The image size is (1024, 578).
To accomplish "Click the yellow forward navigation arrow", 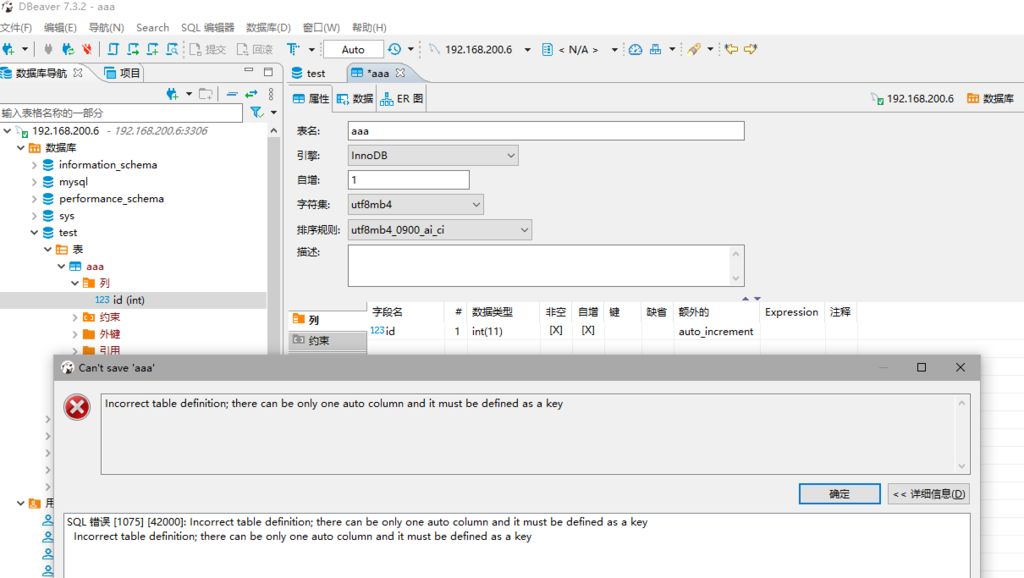I will 750,49.
